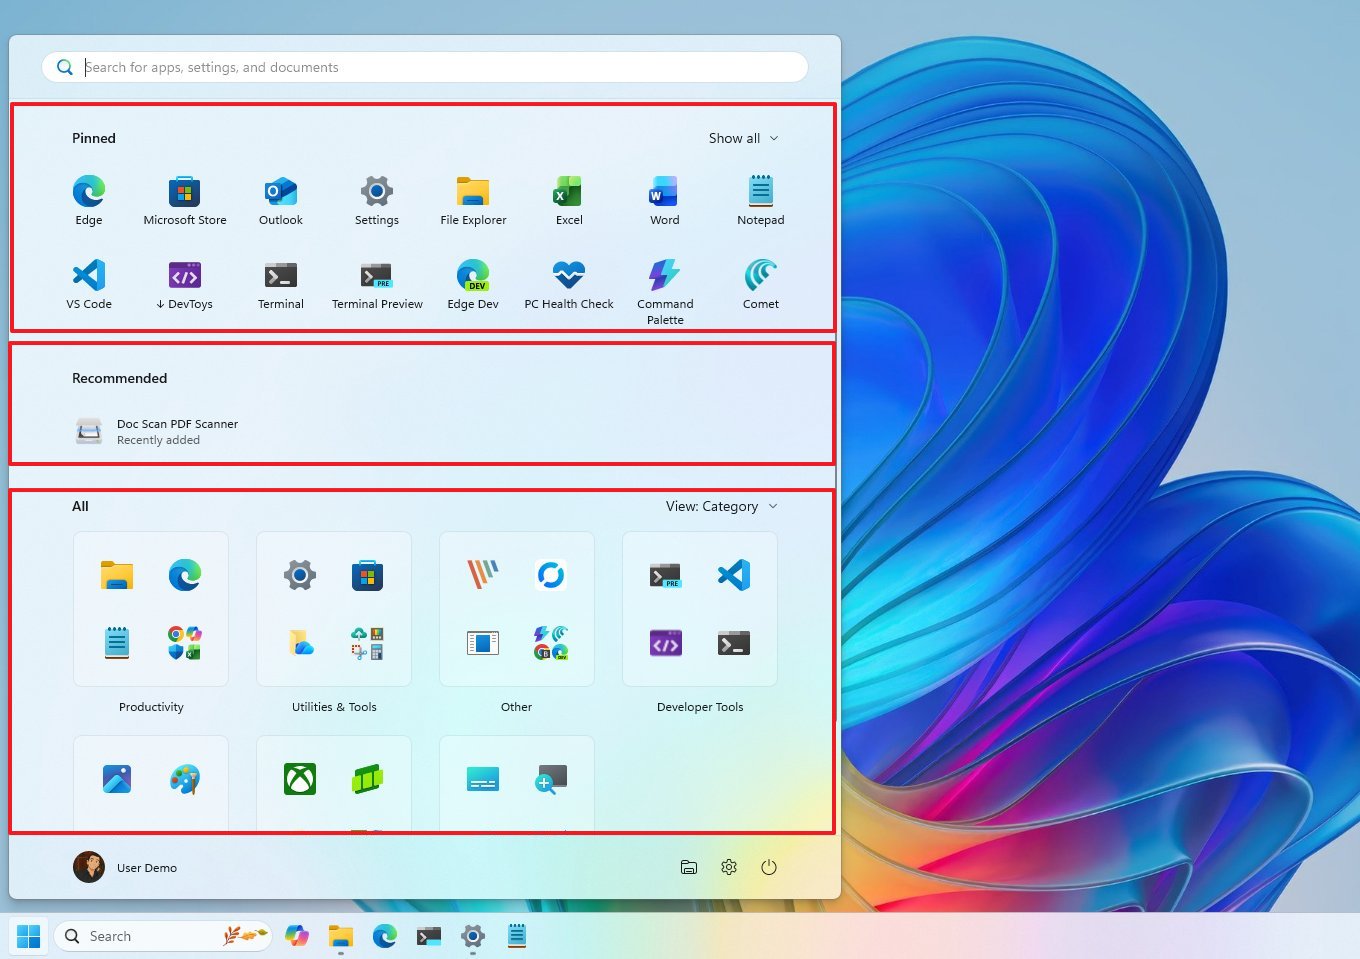Screen dimensions: 1360x959
Task: Open Notepad
Action: (x=760, y=198)
